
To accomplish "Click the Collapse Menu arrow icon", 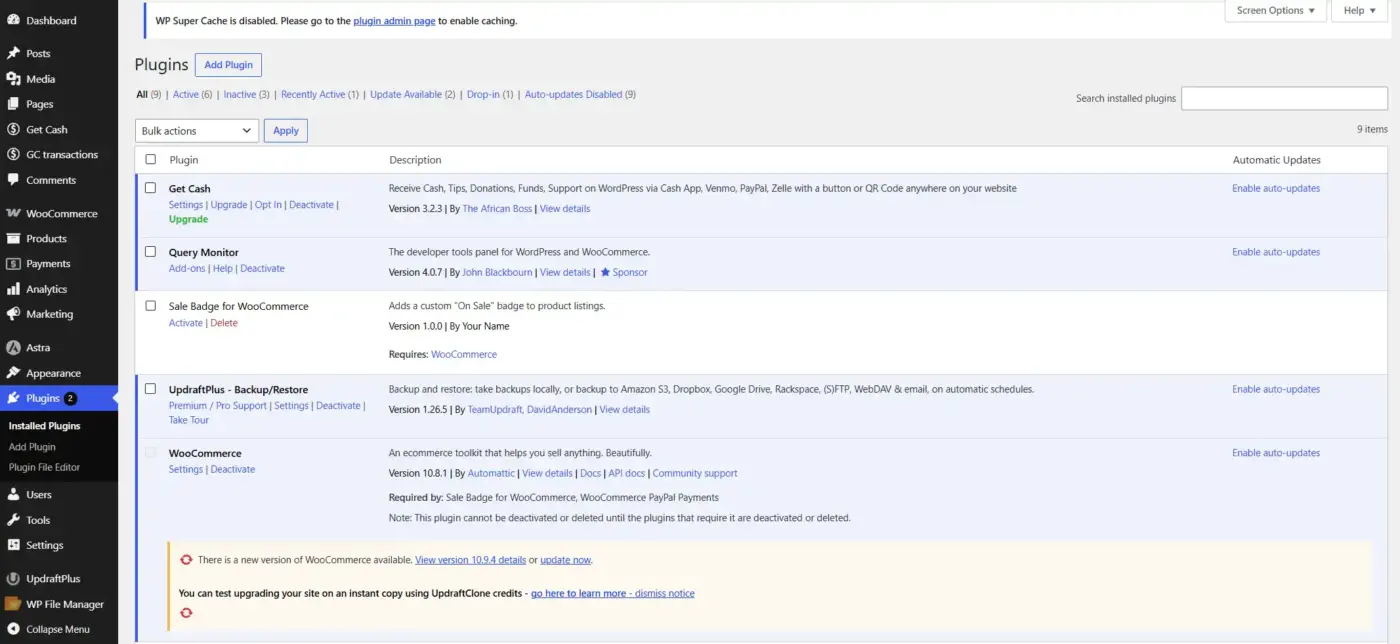I will pos(13,629).
